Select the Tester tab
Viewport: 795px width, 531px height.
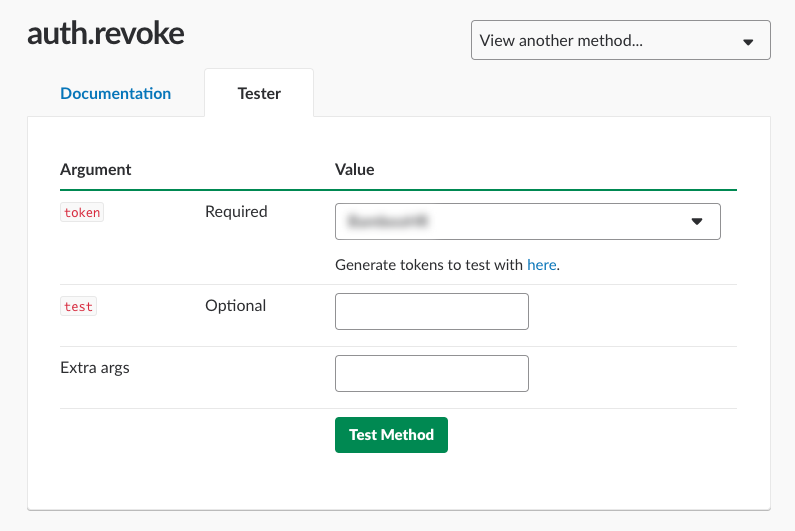[x=259, y=94]
